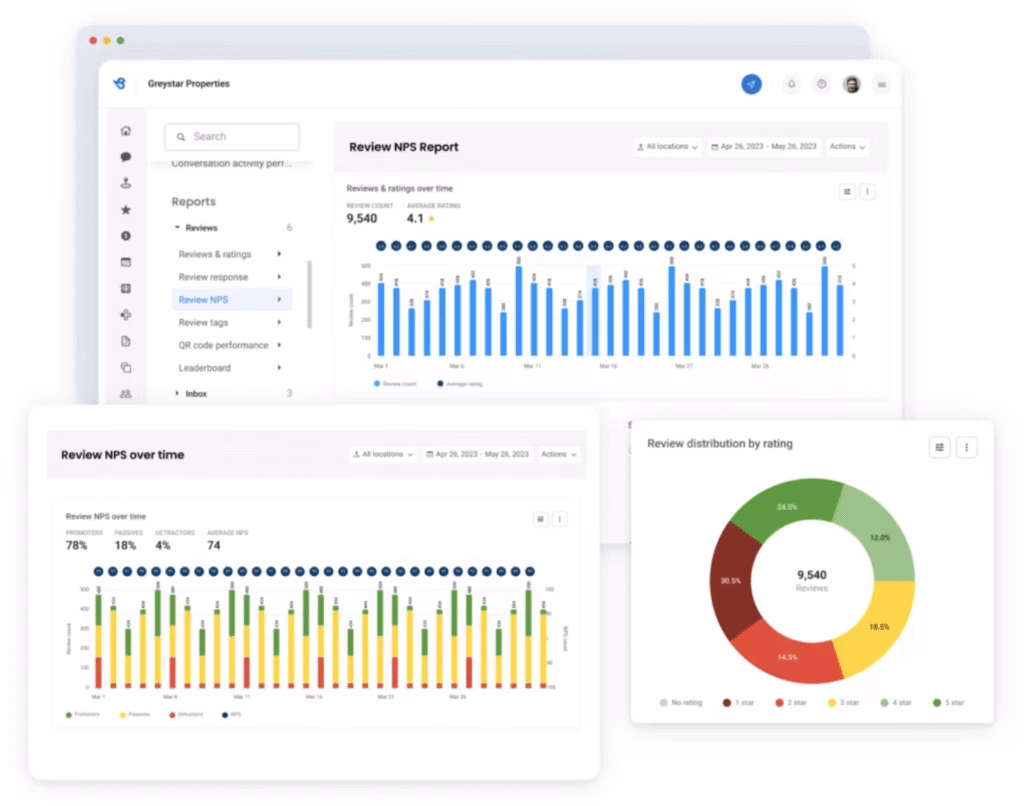Open the help question mark icon
The width and height of the screenshot is (1024, 806).
(821, 85)
